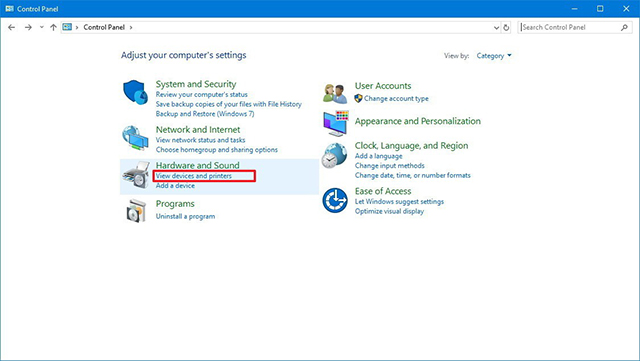Screen dimensions: 640x361
Task: Expand the chevron before Control Panel breadcrumb
Action: pyautogui.click(x=77, y=27)
